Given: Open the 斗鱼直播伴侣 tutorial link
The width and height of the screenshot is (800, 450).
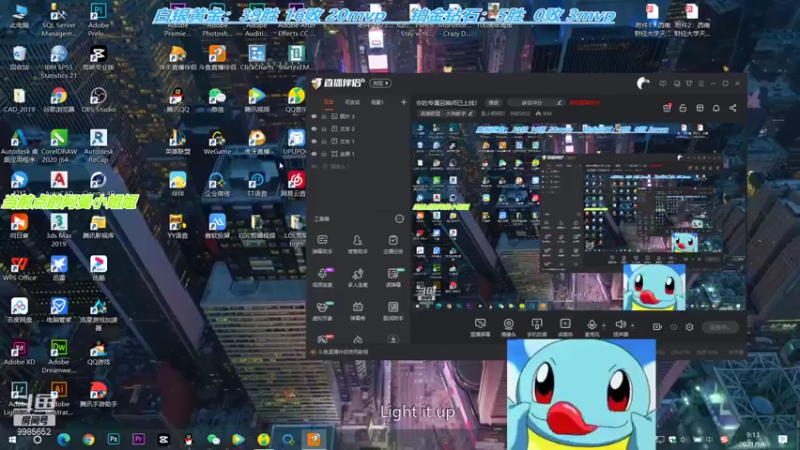Looking at the screenshot, I should tap(342, 352).
